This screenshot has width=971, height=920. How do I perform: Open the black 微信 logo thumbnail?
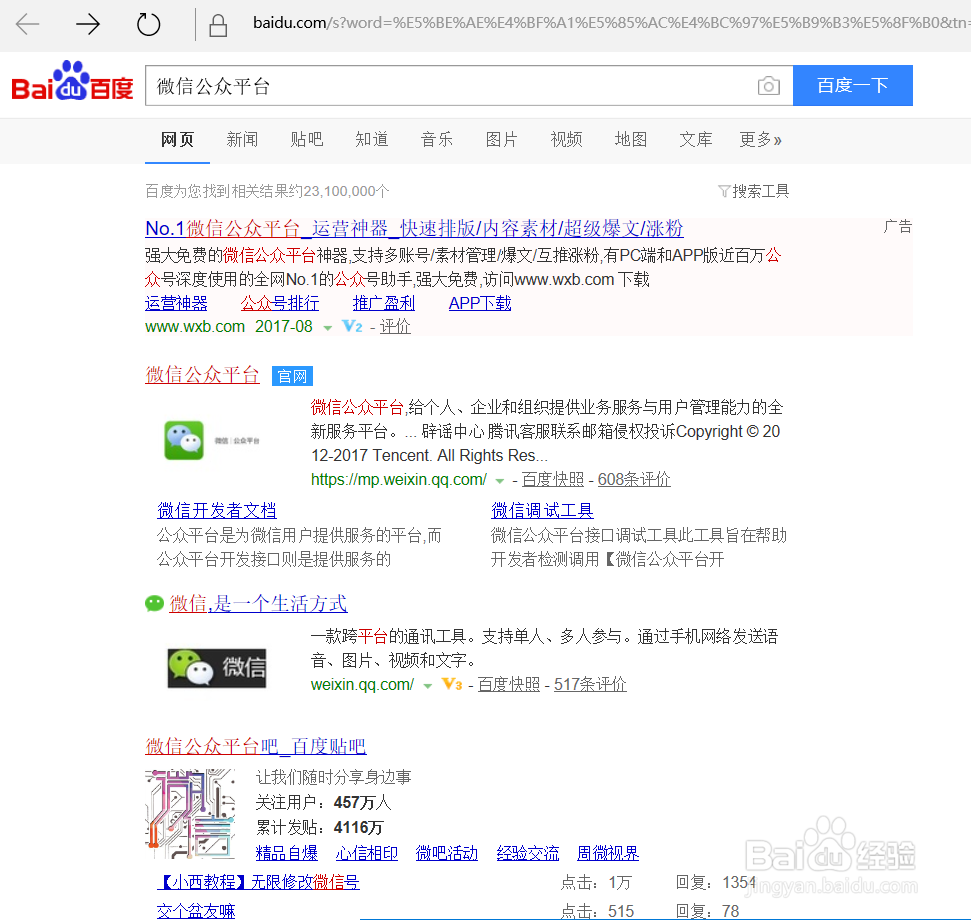217,668
